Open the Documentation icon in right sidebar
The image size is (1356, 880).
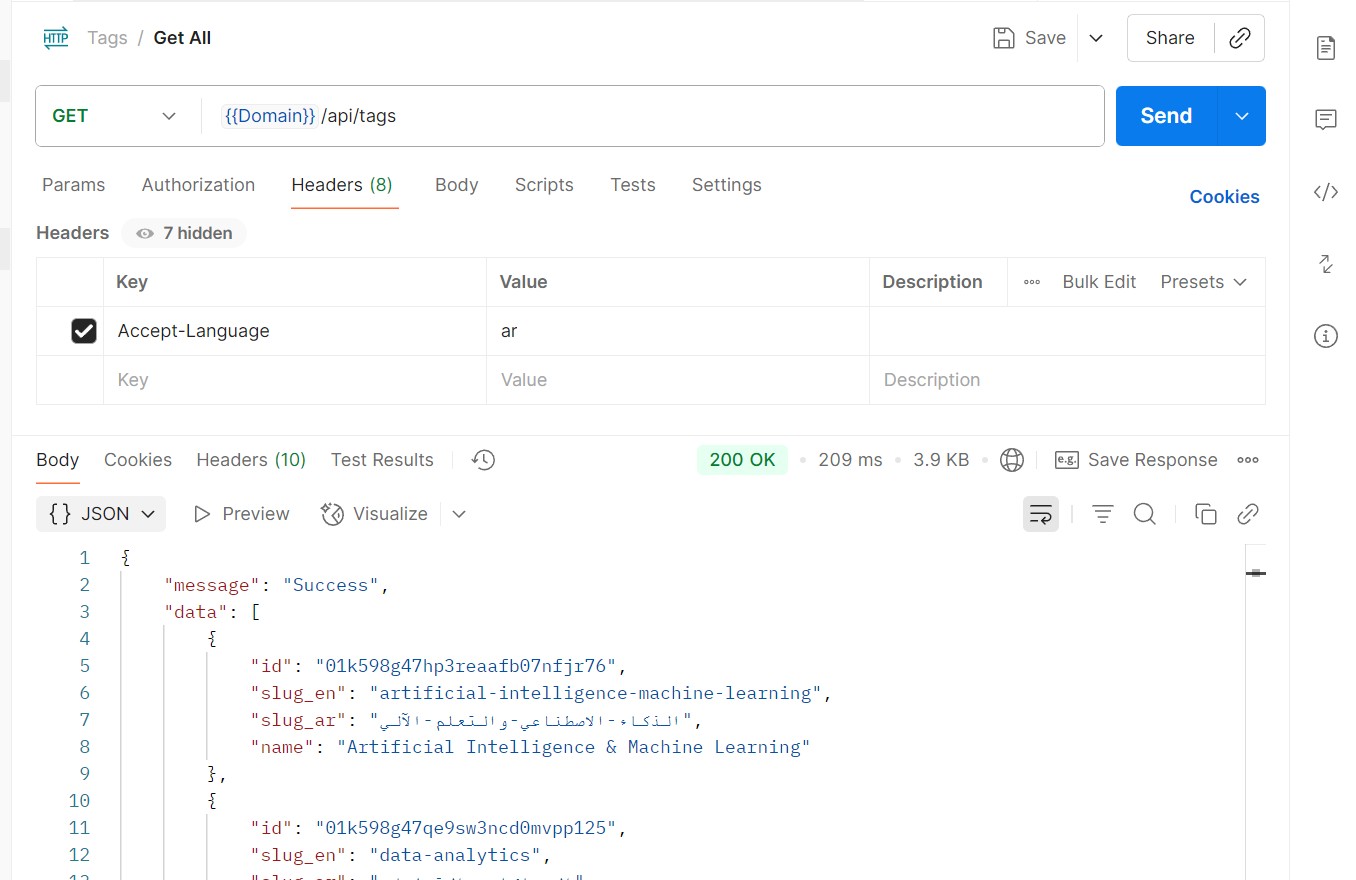1326,48
